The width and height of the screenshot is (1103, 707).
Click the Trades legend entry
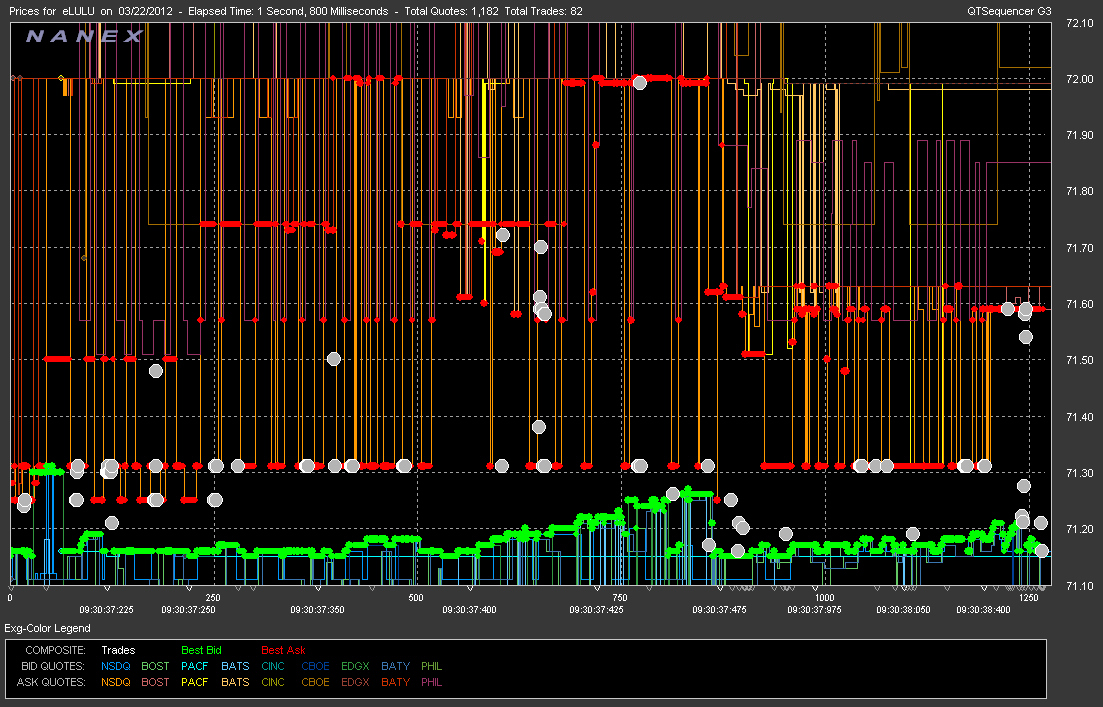[x=118, y=650]
